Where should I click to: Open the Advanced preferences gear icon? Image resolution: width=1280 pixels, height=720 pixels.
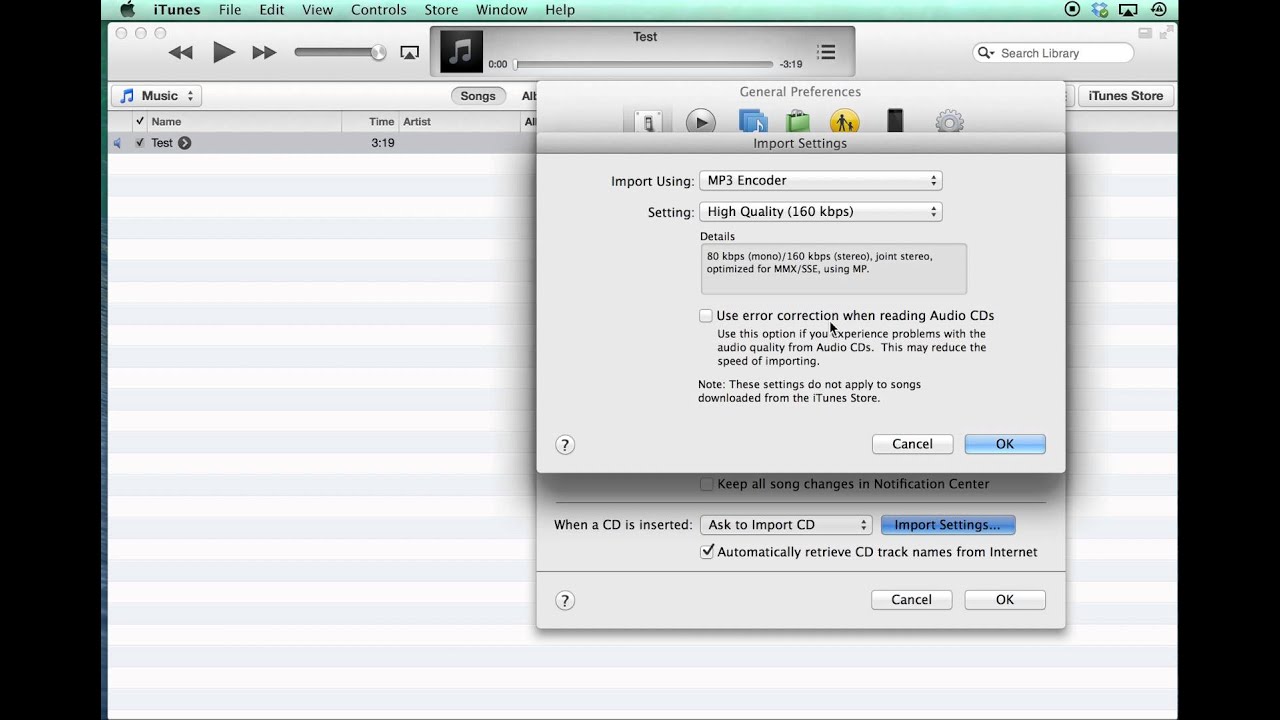[x=949, y=122]
